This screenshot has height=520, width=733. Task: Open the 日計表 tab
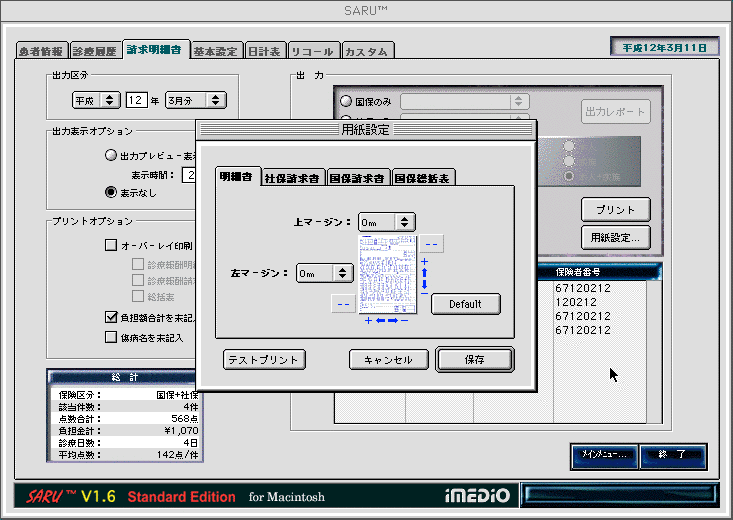265,51
